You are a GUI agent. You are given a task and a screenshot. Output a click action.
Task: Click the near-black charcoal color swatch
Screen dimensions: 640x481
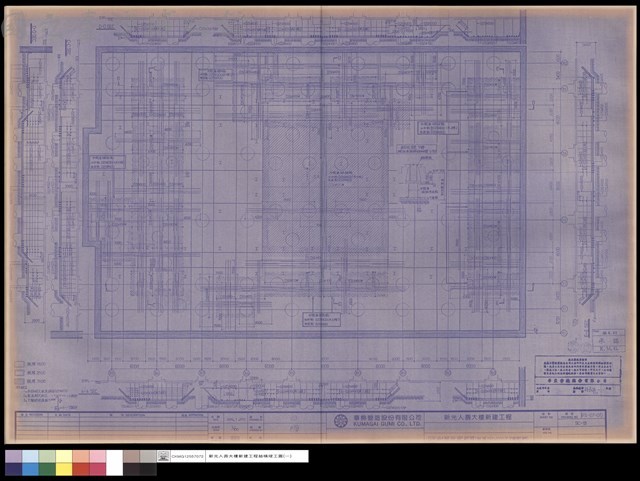tap(148, 469)
